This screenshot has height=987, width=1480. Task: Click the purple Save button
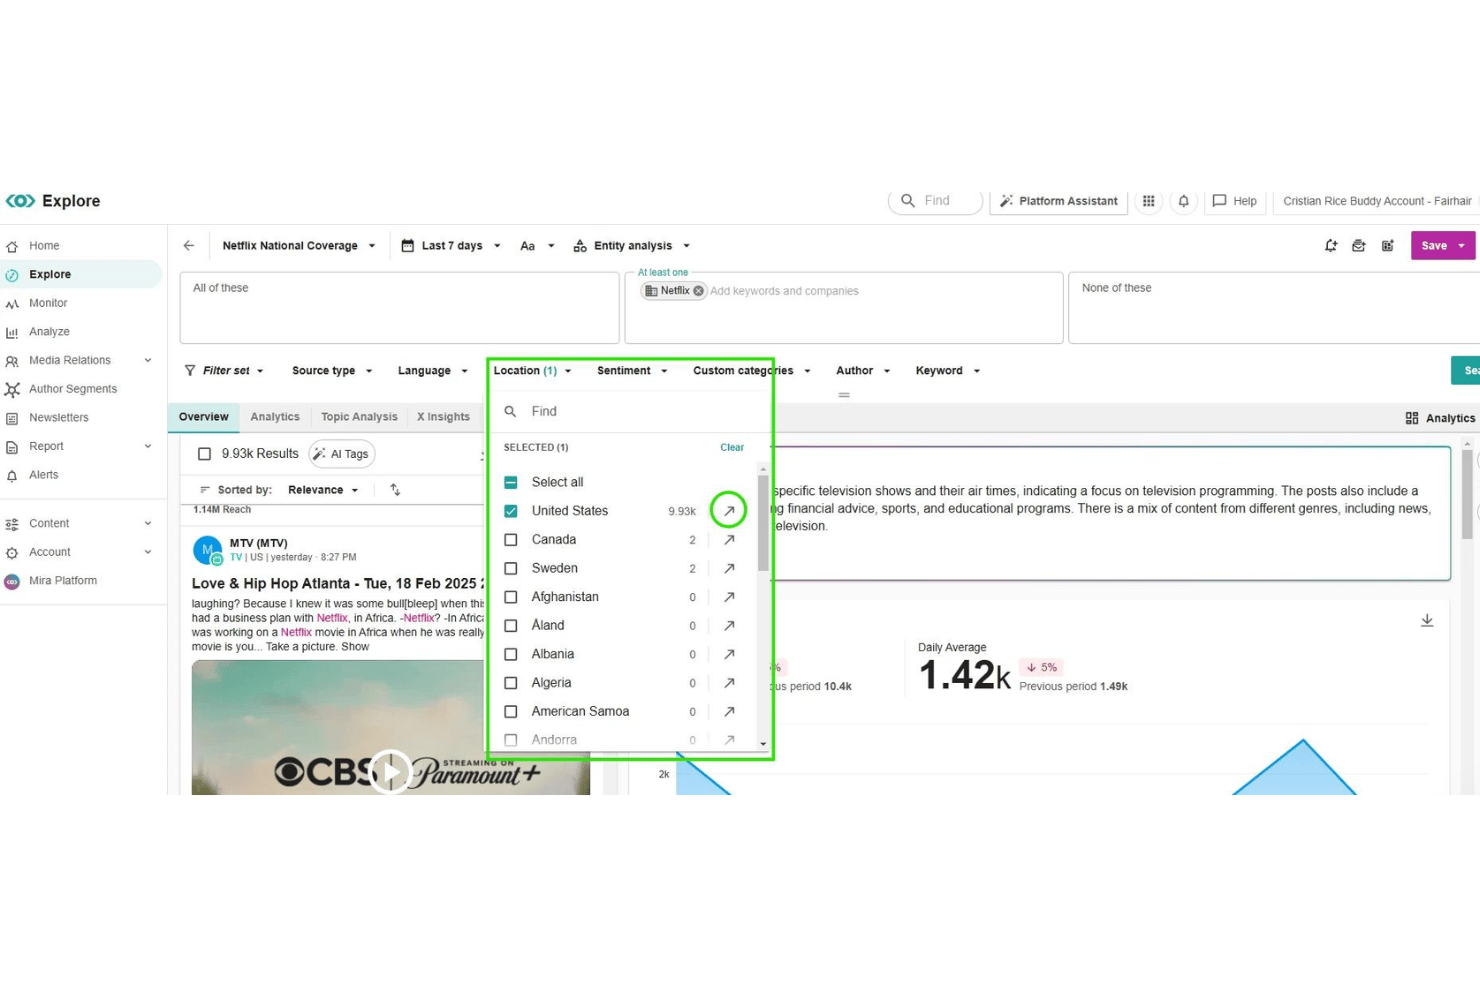tap(1434, 246)
